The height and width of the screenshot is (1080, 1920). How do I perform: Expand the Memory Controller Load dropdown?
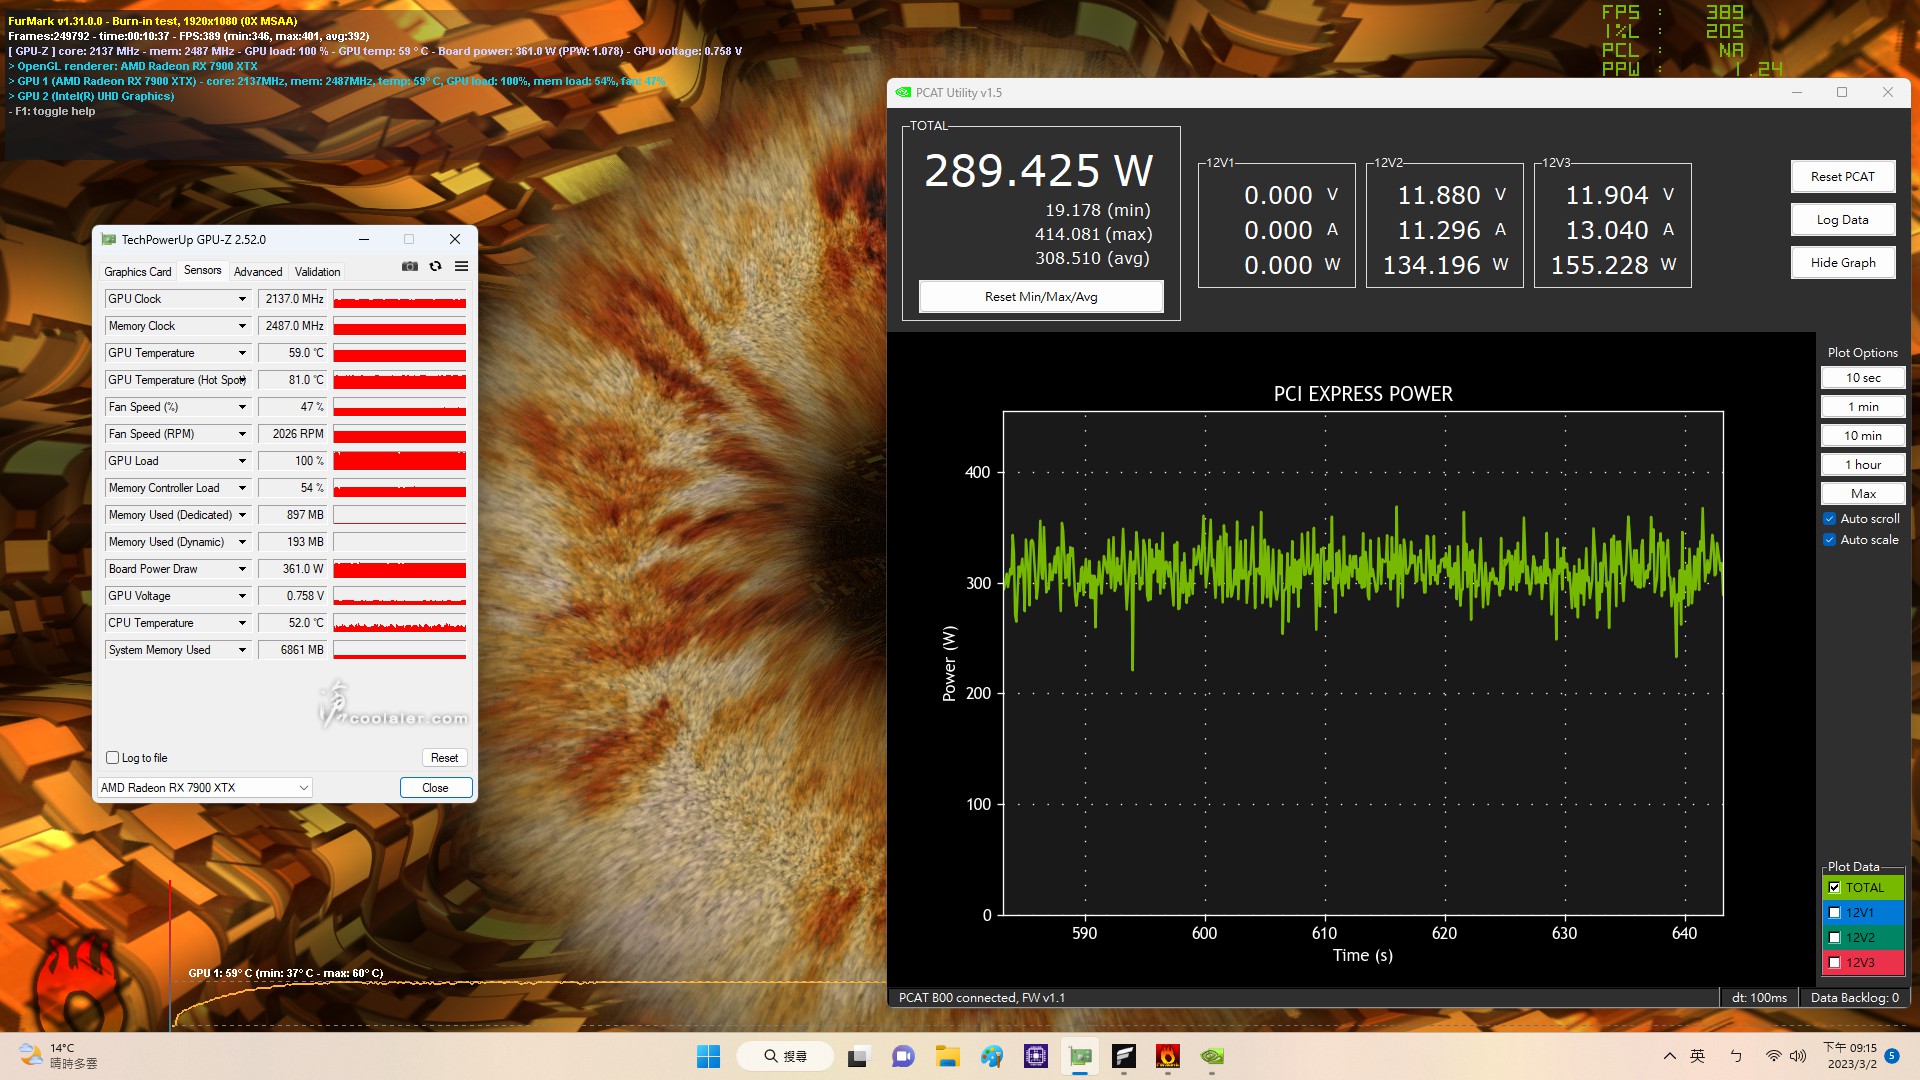[241, 488]
